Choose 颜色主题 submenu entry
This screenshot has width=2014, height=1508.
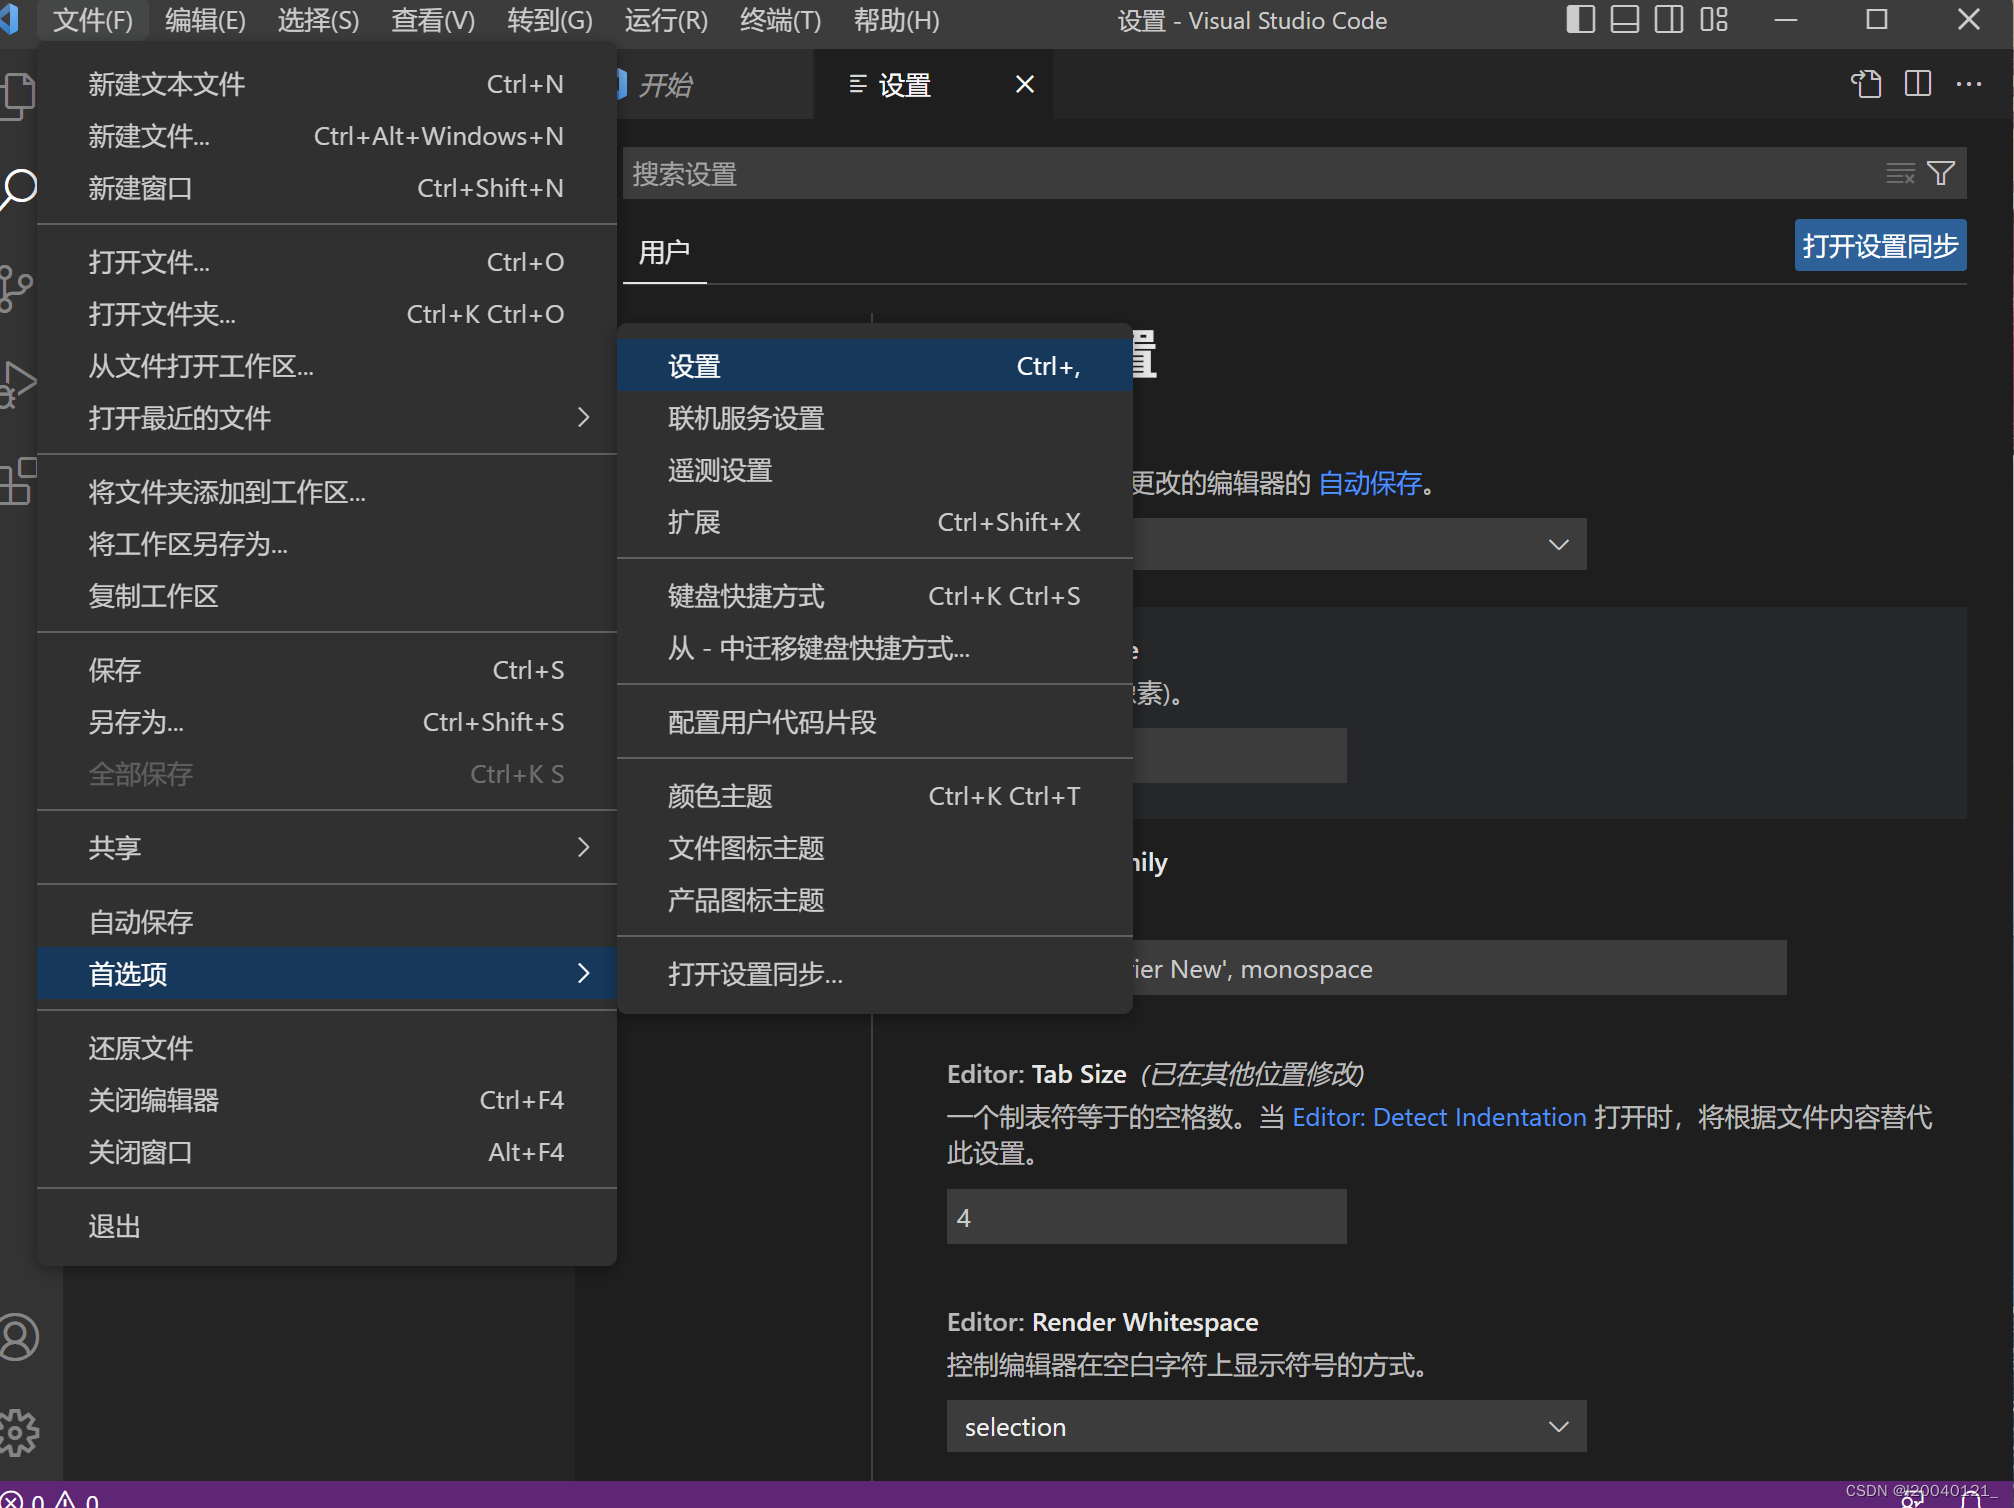pyautogui.click(x=874, y=796)
